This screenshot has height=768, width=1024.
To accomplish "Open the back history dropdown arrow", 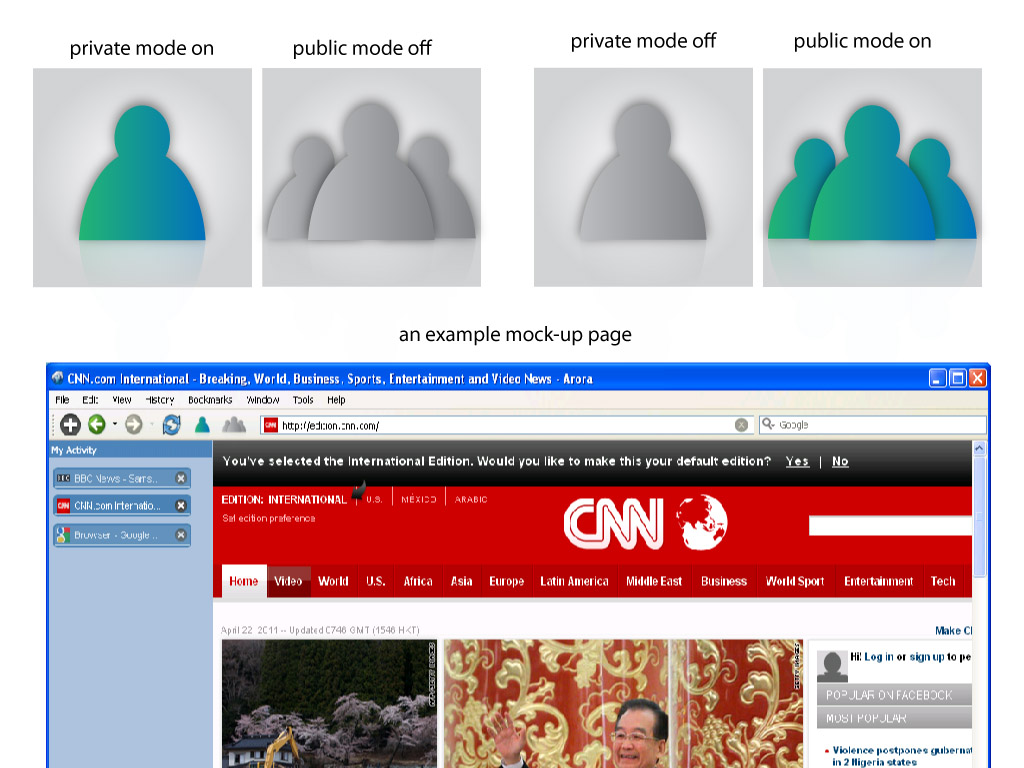I will [114, 425].
